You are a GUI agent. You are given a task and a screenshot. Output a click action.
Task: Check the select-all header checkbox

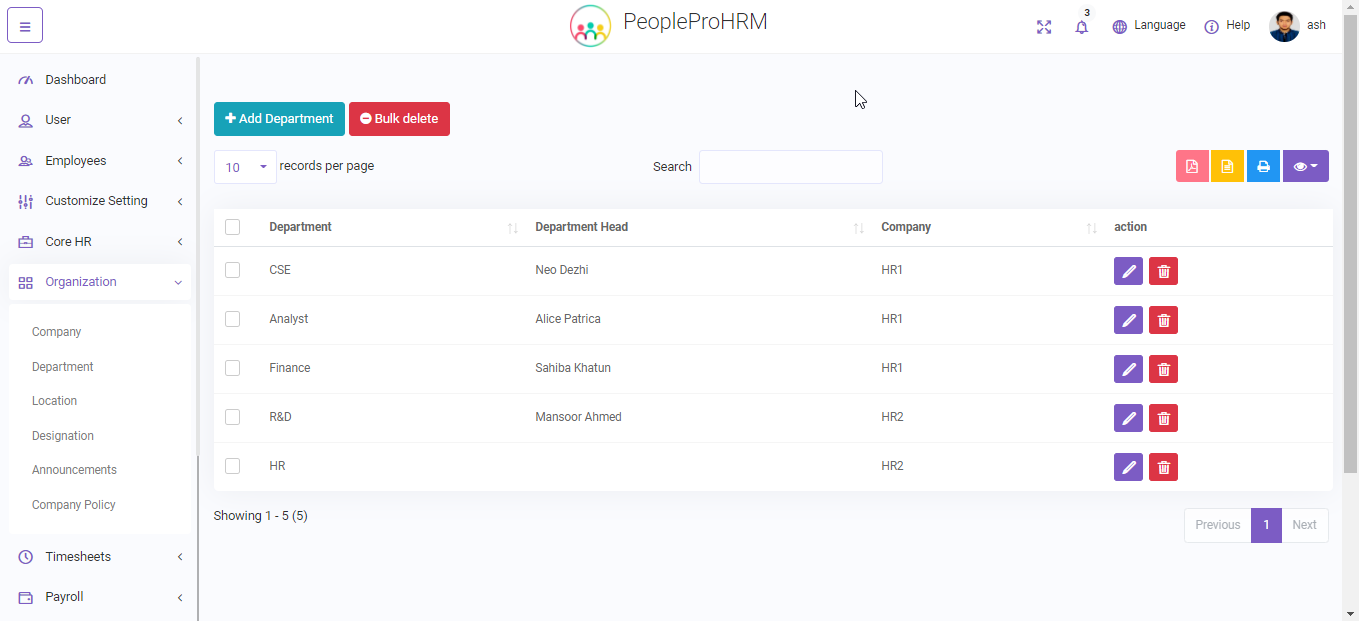(233, 227)
